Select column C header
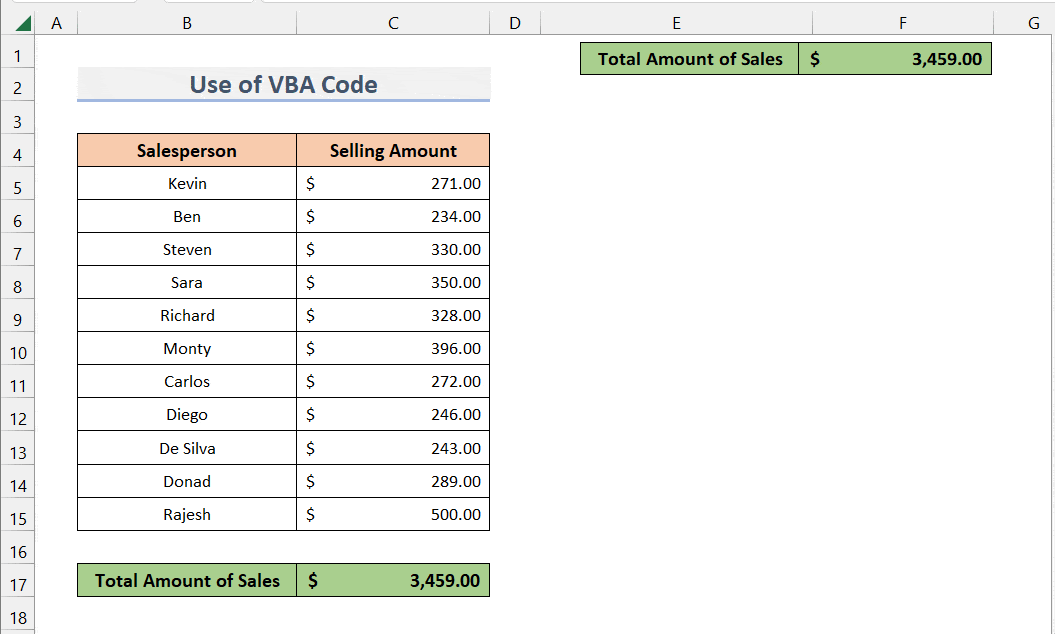The height and width of the screenshot is (634, 1055). tap(393, 24)
